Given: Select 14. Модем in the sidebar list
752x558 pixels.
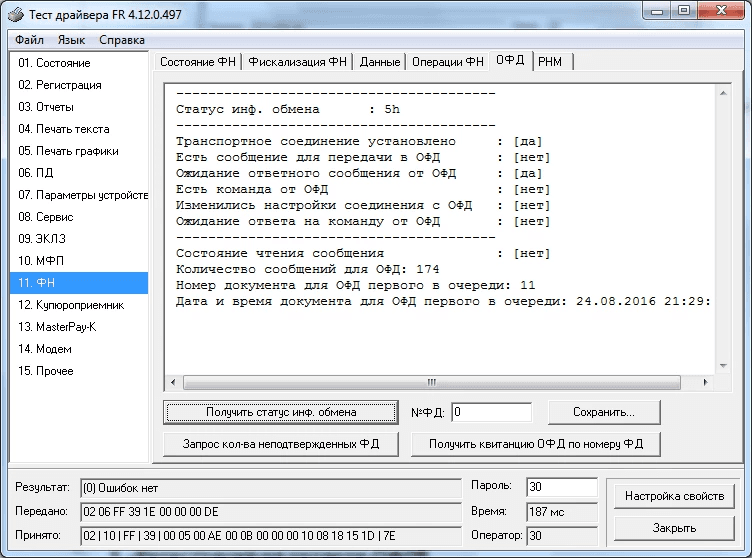Looking at the screenshot, I should (x=78, y=349).
